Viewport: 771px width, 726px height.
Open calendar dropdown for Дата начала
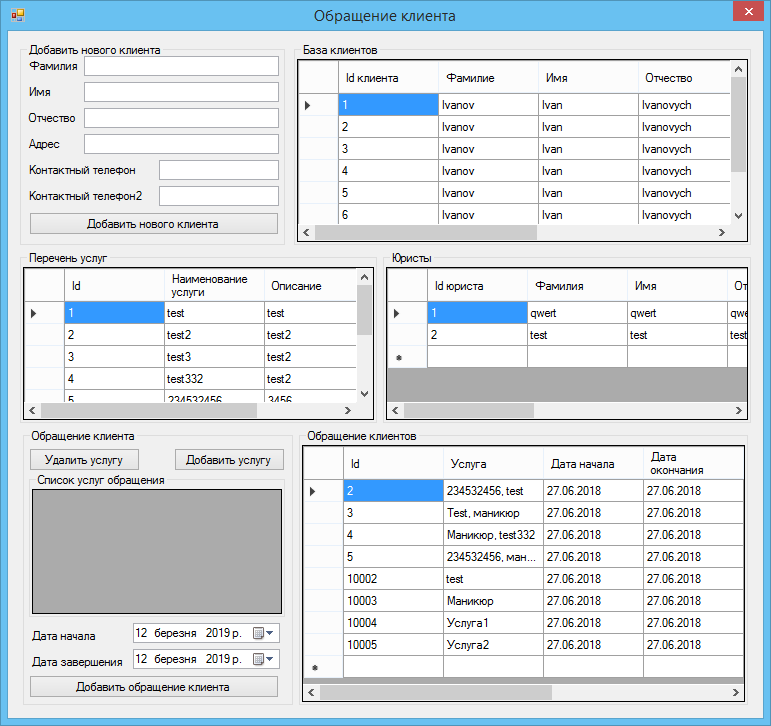[264, 633]
